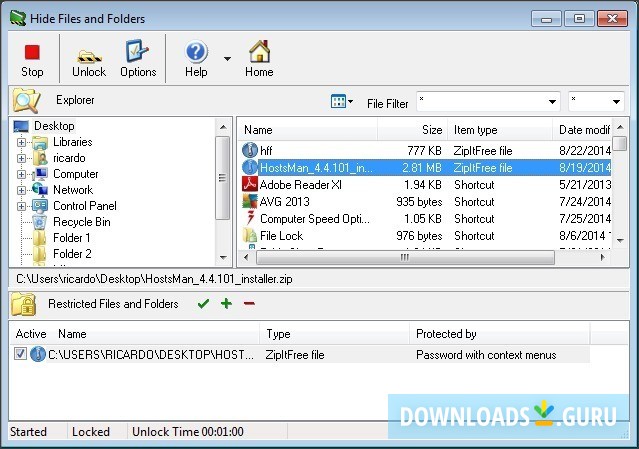Click the red Stop protection button
This screenshot has width=639, height=449.
[32, 60]
